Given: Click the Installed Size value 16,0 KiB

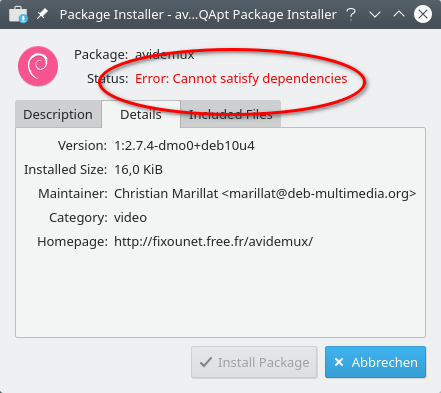Looking at the screenshot, I should pyautogui.click(x=138, y=170).
